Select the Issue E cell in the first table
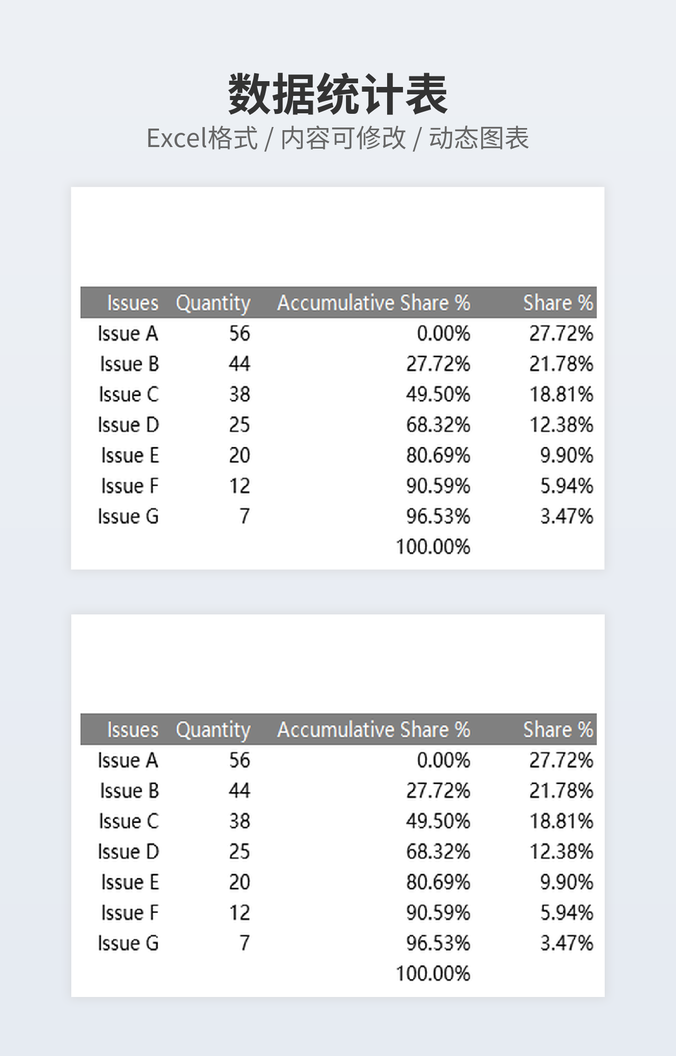 coord(129,456)
